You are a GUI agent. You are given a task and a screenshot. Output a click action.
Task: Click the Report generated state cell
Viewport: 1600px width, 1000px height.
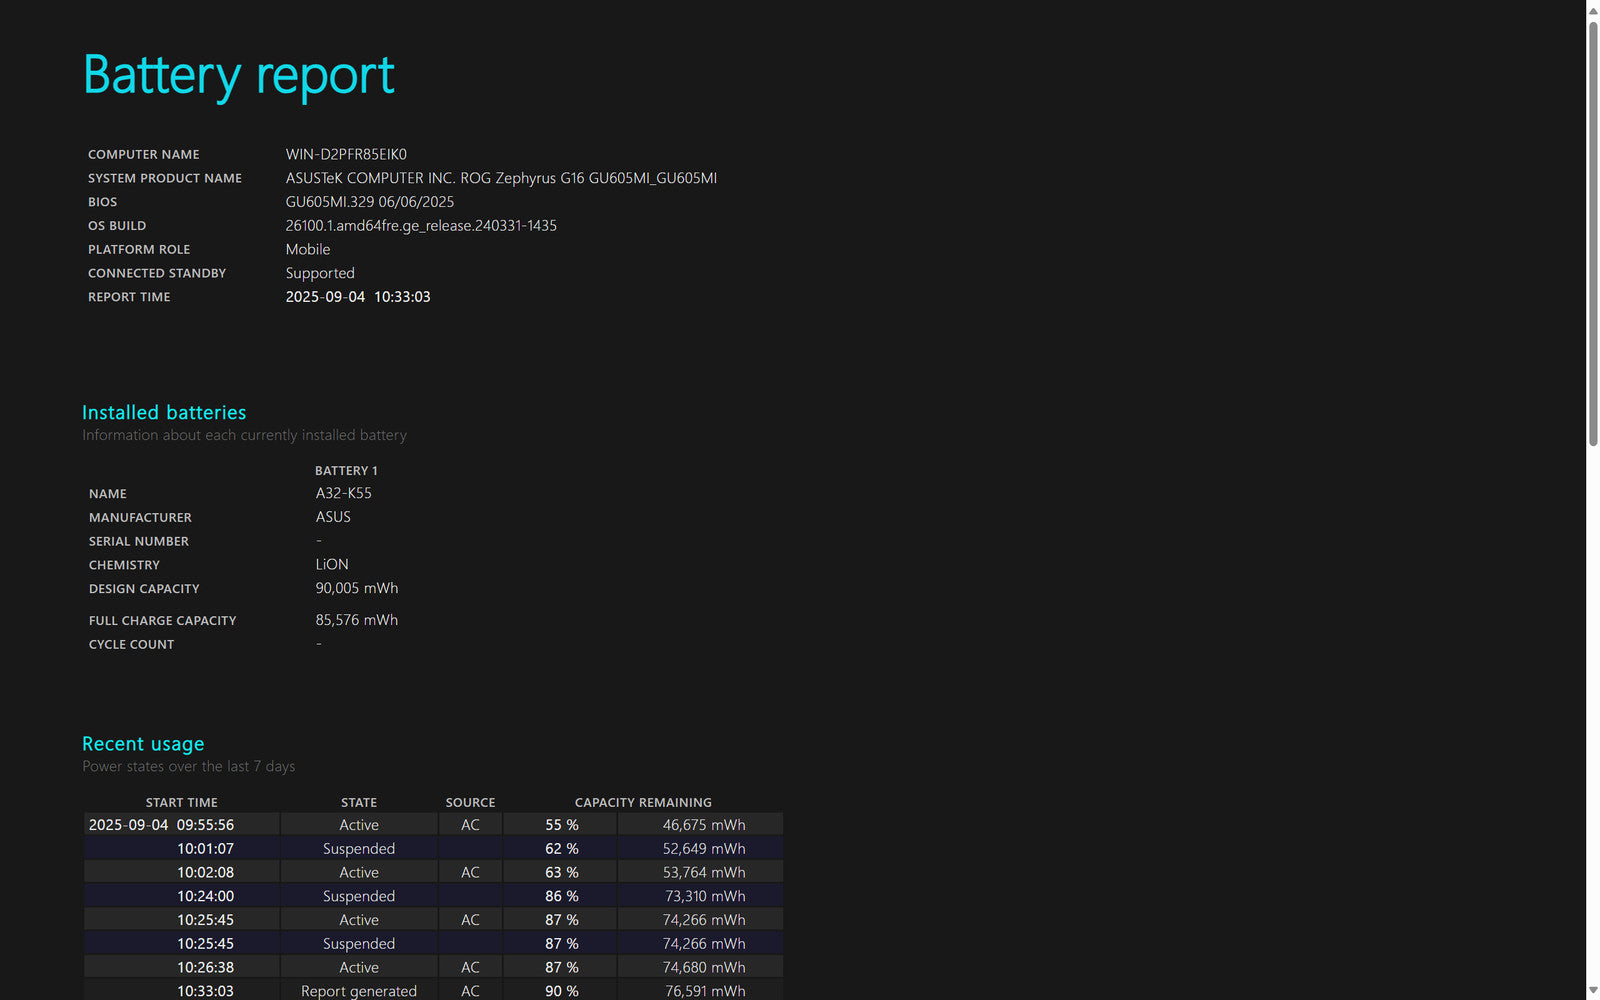359,991
